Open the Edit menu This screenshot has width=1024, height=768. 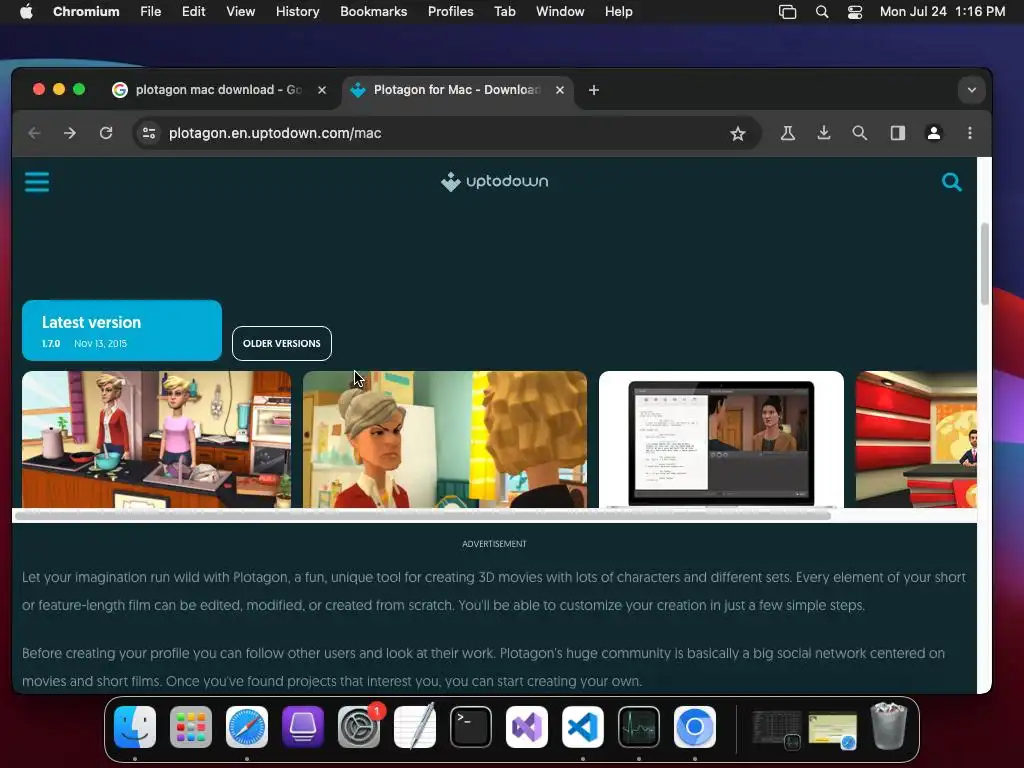pos(193,12)
